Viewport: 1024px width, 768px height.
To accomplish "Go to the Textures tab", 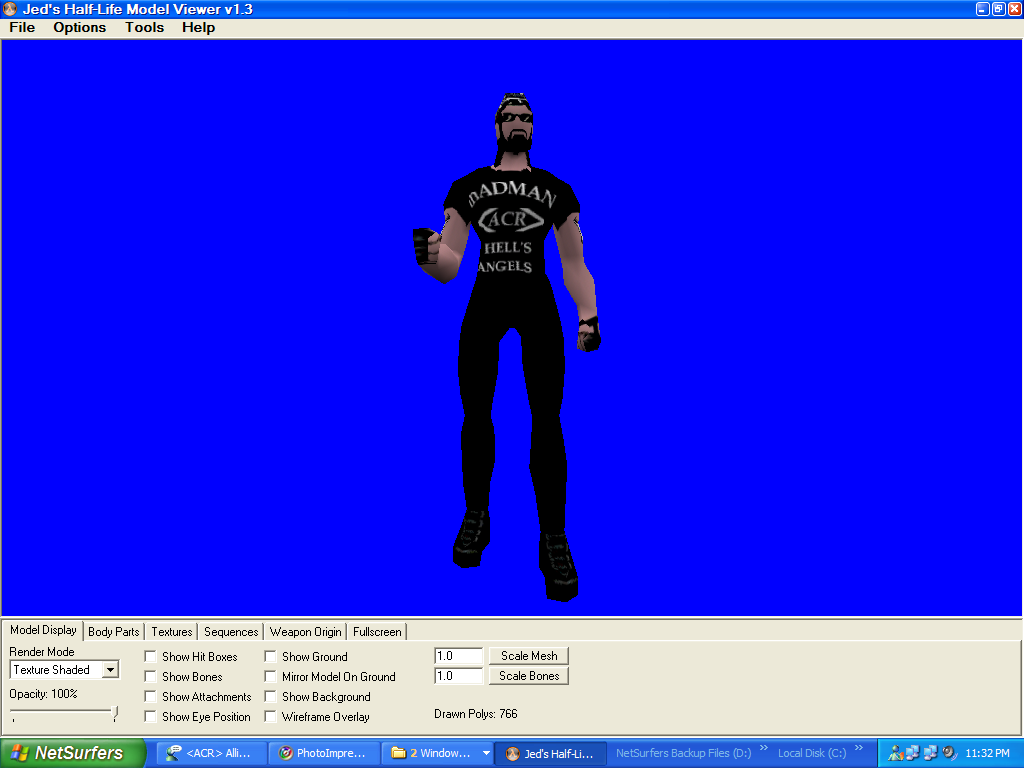I will point(172,632).
